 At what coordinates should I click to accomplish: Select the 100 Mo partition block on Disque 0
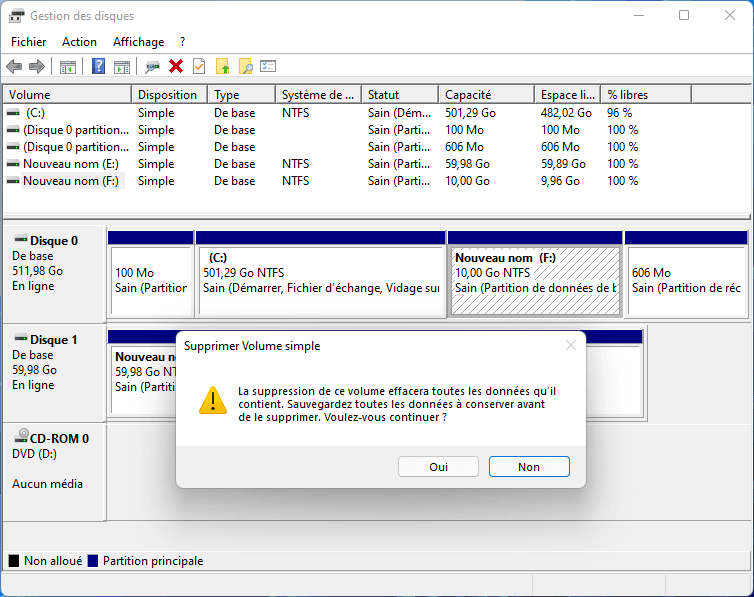tap(151, 274)
